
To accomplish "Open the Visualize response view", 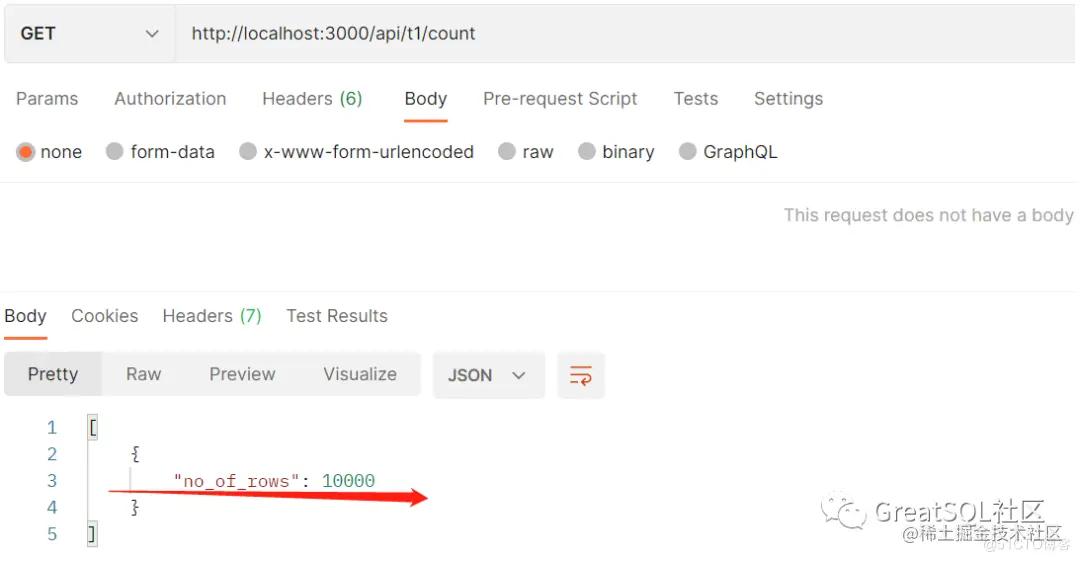I will point(360,374).
